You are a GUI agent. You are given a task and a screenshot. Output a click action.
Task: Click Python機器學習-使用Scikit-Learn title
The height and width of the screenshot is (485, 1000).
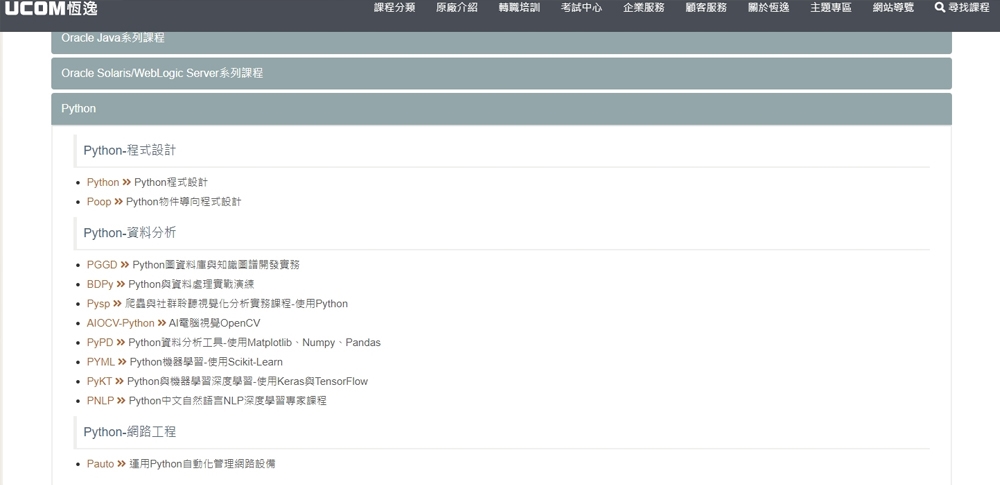tap(206, 362)
